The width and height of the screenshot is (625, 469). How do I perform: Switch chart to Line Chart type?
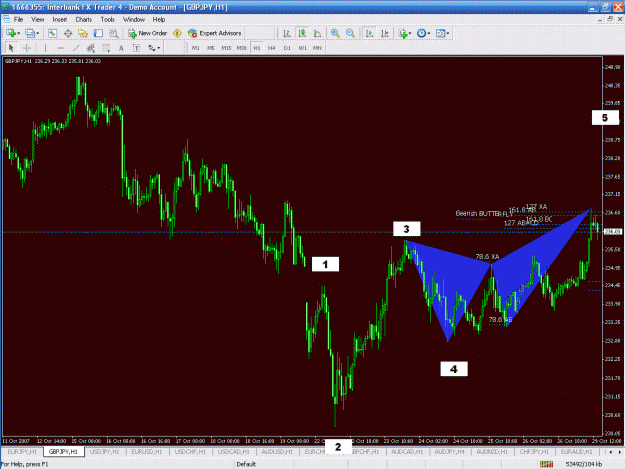317,33
